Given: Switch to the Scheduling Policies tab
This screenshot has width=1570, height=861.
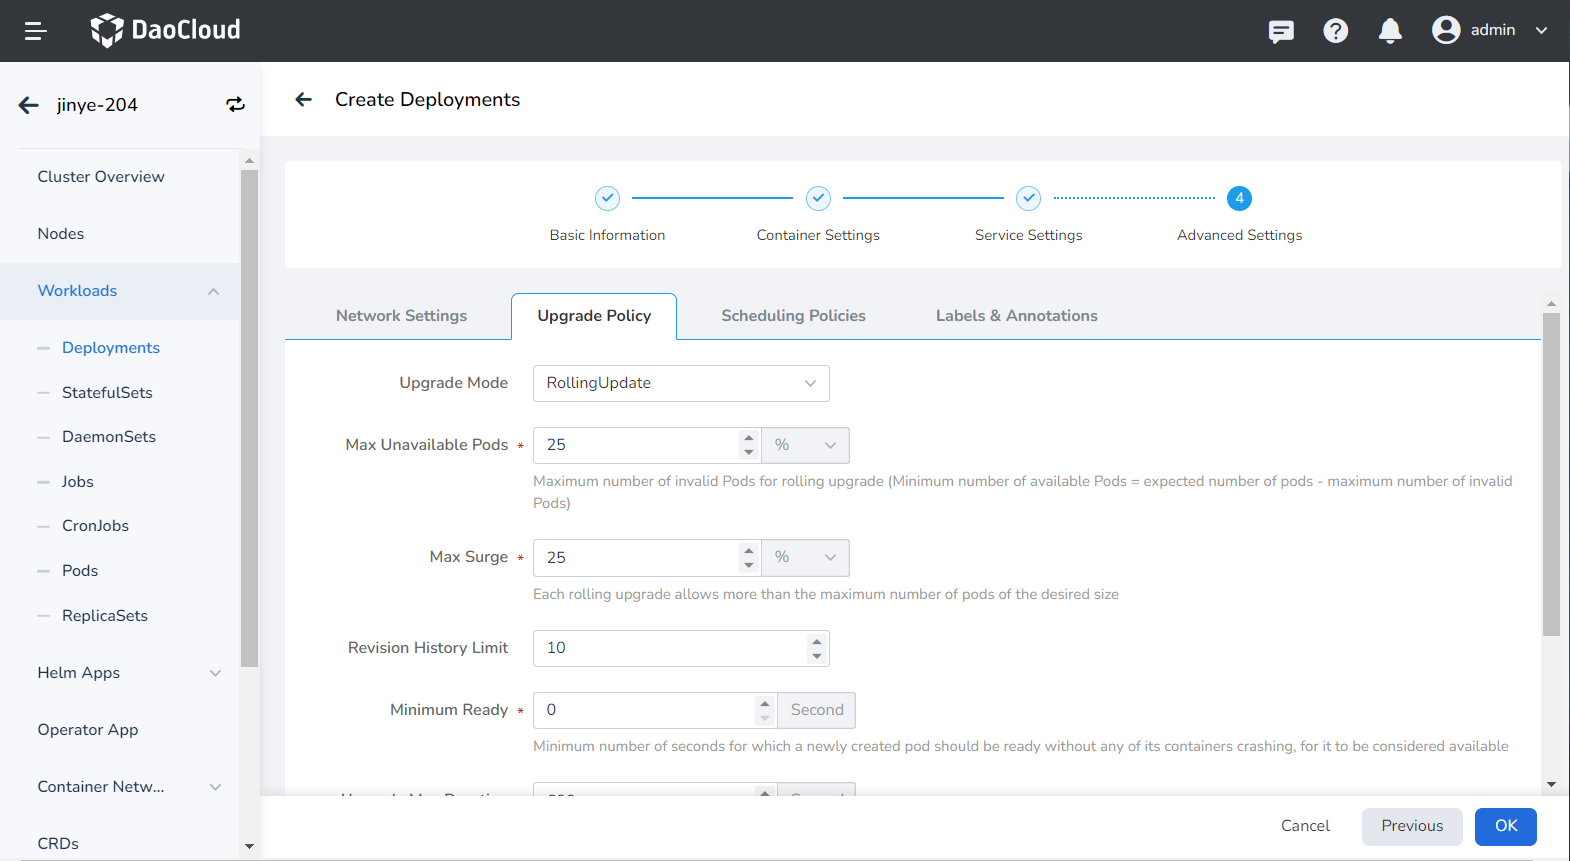Looking at the screenshot, I should tap(793, 316).
